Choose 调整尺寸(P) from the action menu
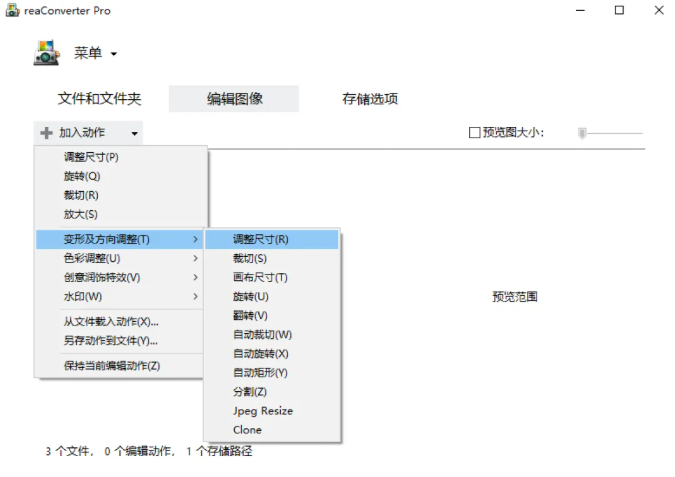 (x=121, y=157)
